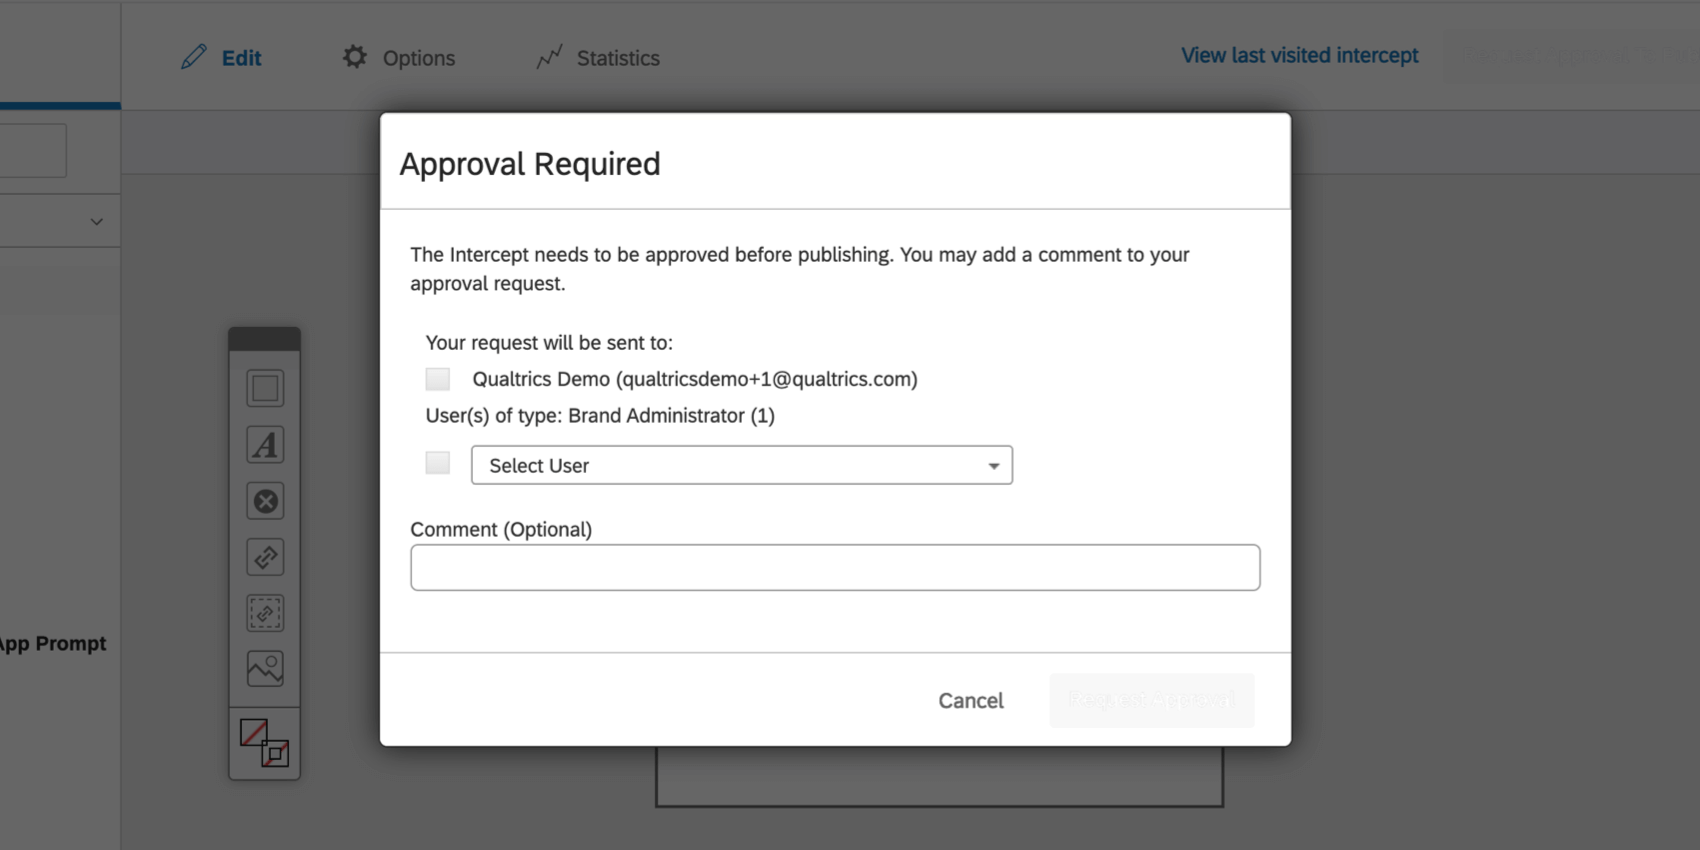The height and width of the screenshot is (850, 1700).
Task: Click the Cancel button
Action: (969, 700)
